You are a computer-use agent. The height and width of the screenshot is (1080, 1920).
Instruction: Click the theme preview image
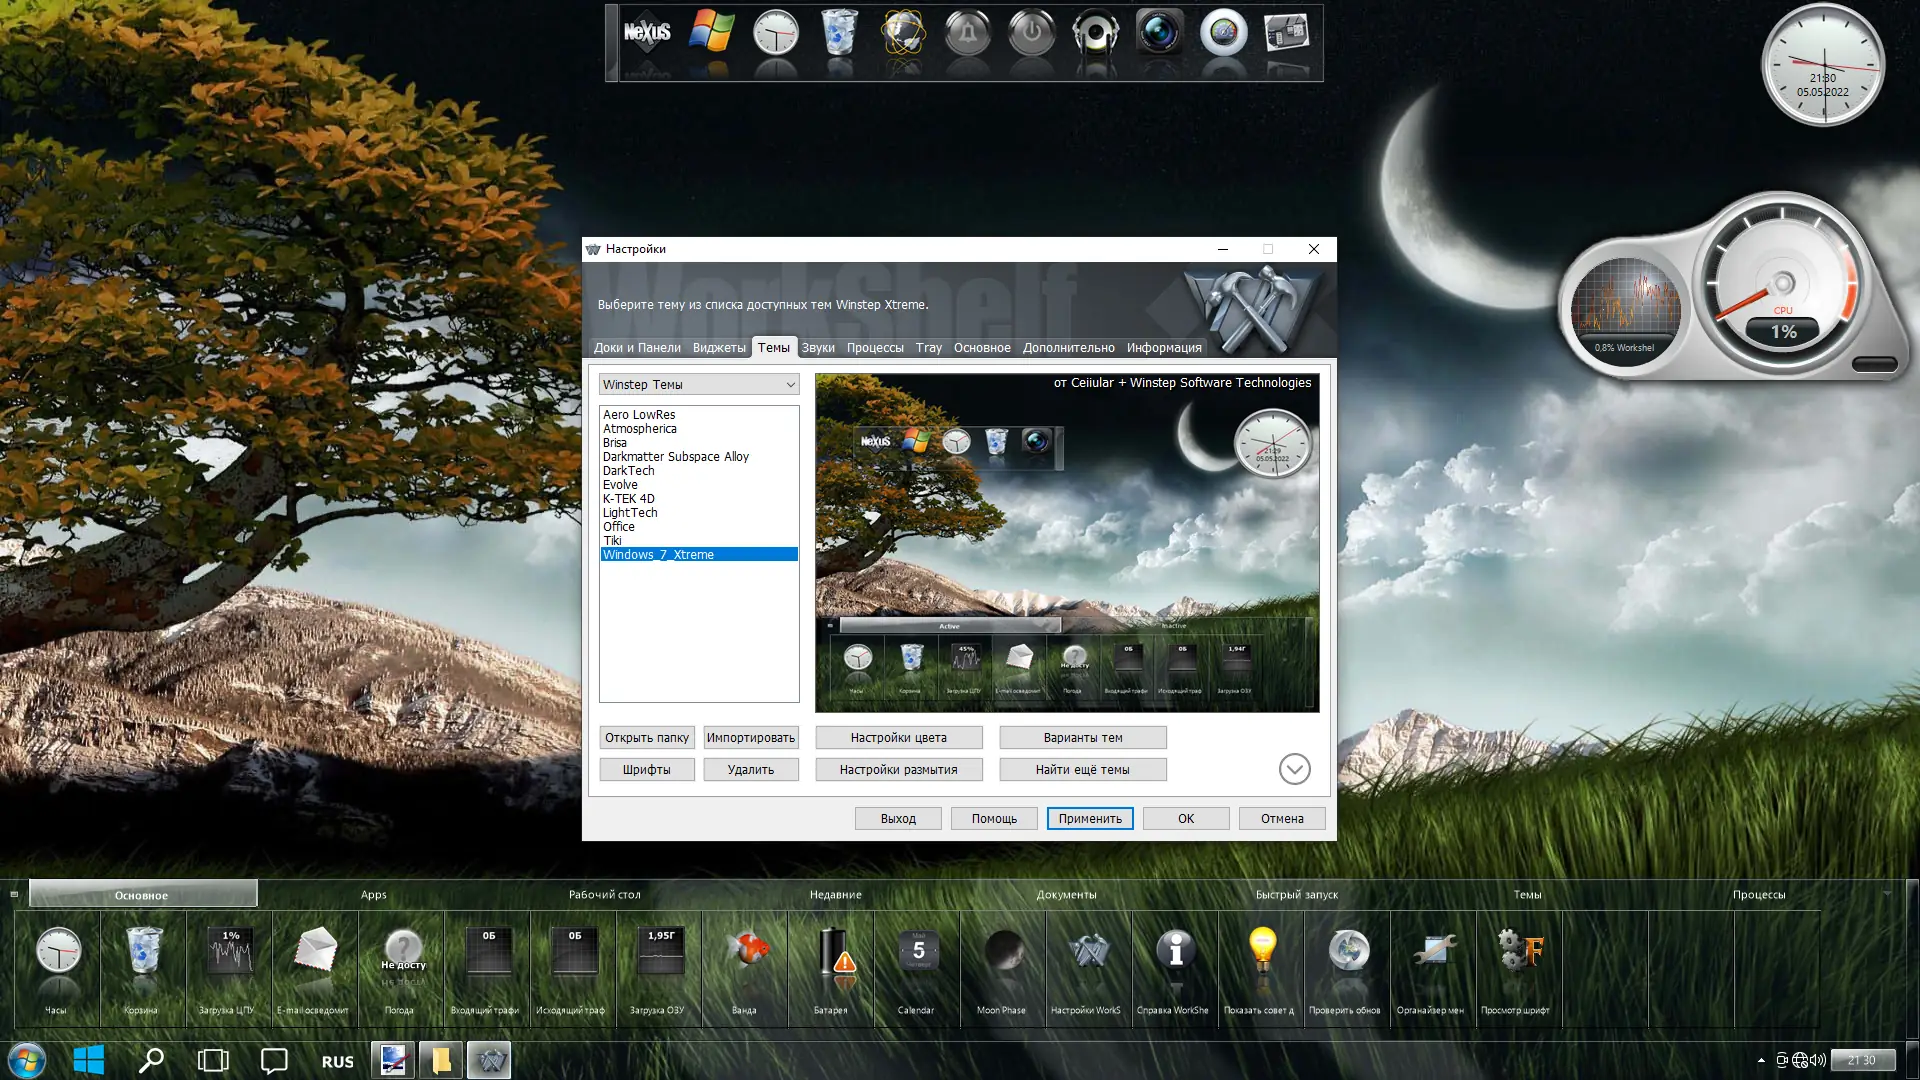[x=1066, y=543]
